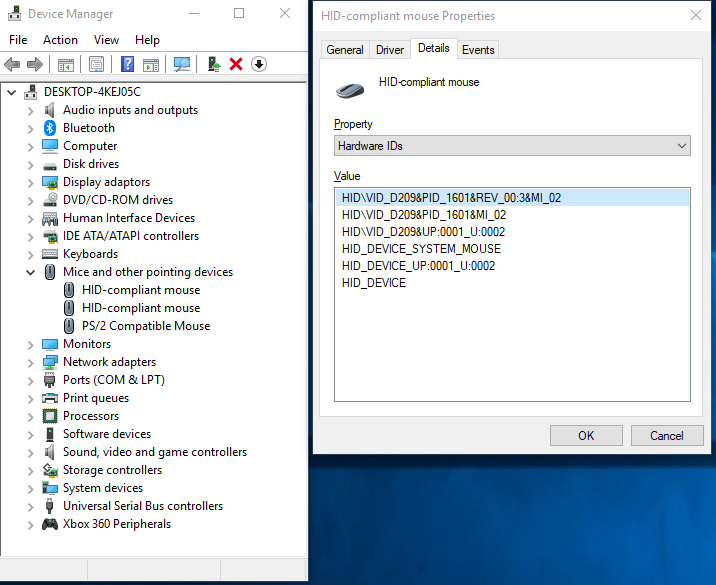716x585 pixels.
Task: Open the Property dropdown showing Hardware IDs
Action: tap(512, 146)
